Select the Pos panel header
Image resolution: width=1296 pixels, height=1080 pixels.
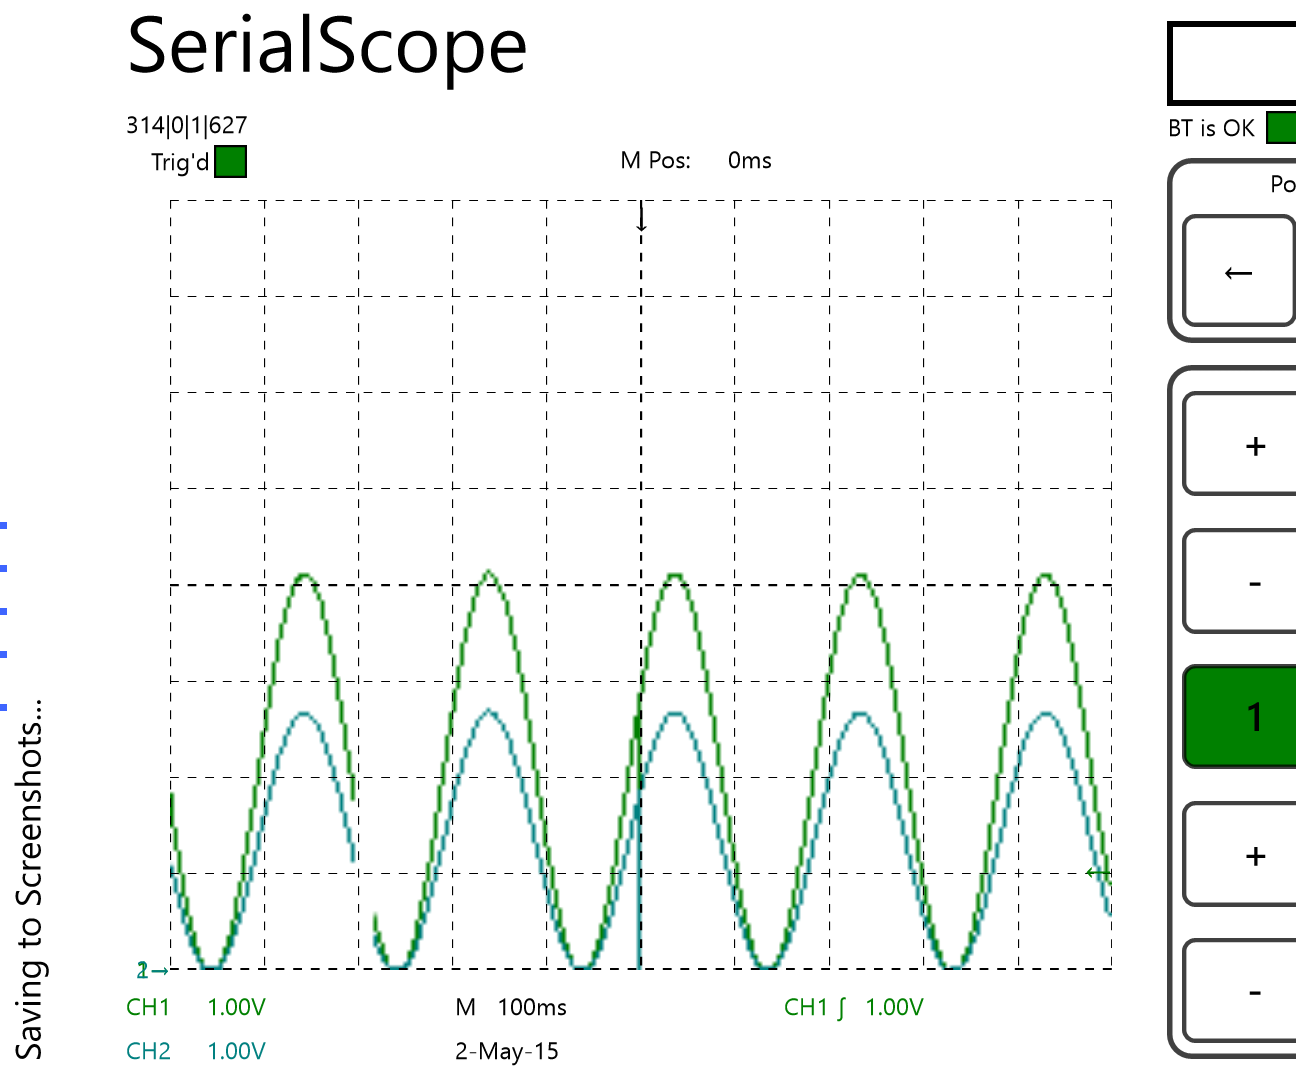click(x=1283, y=185)
